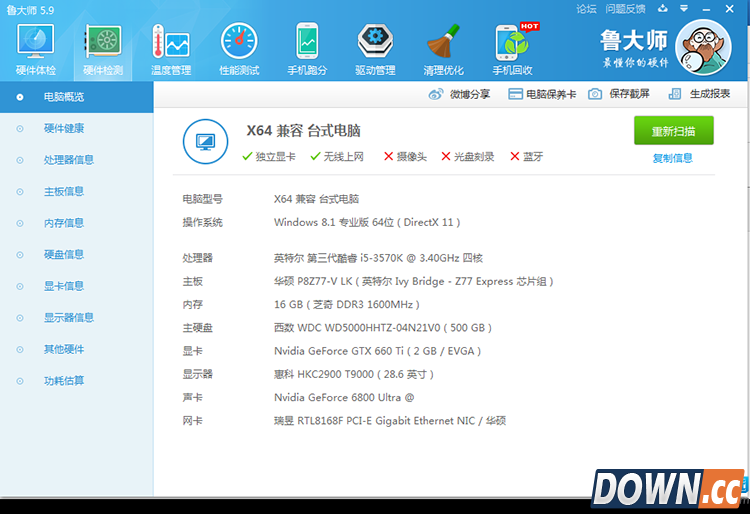Click the 电脑型号 X64 兼容 value
Image resolution: width=750 pixels, height=514 pixels.
316,199
